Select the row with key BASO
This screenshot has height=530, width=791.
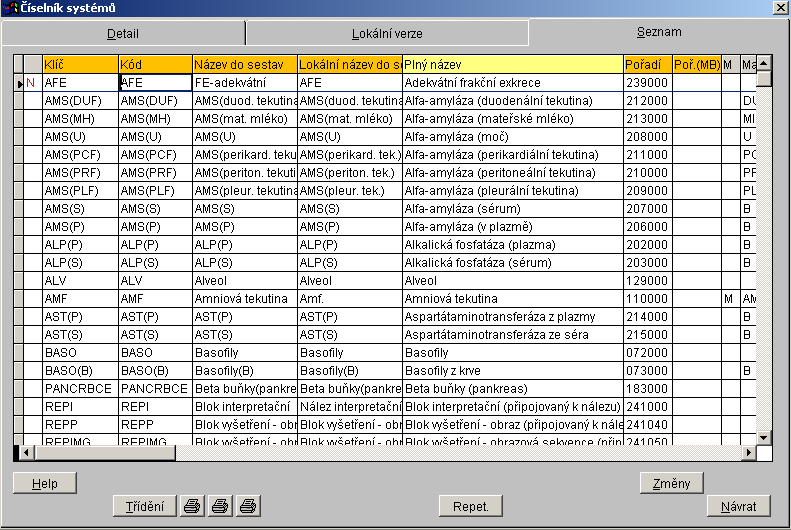(x=80, y=353)
